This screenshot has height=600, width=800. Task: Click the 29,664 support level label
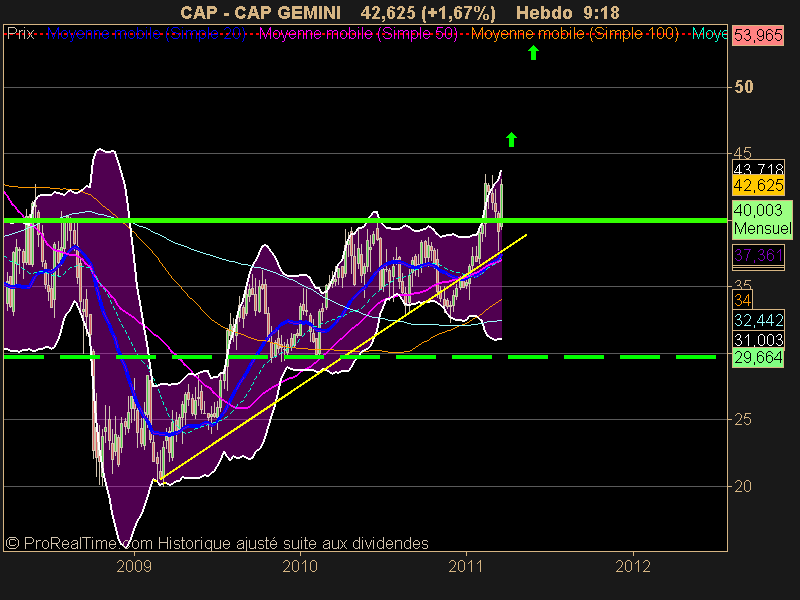(x=758, y=358)
